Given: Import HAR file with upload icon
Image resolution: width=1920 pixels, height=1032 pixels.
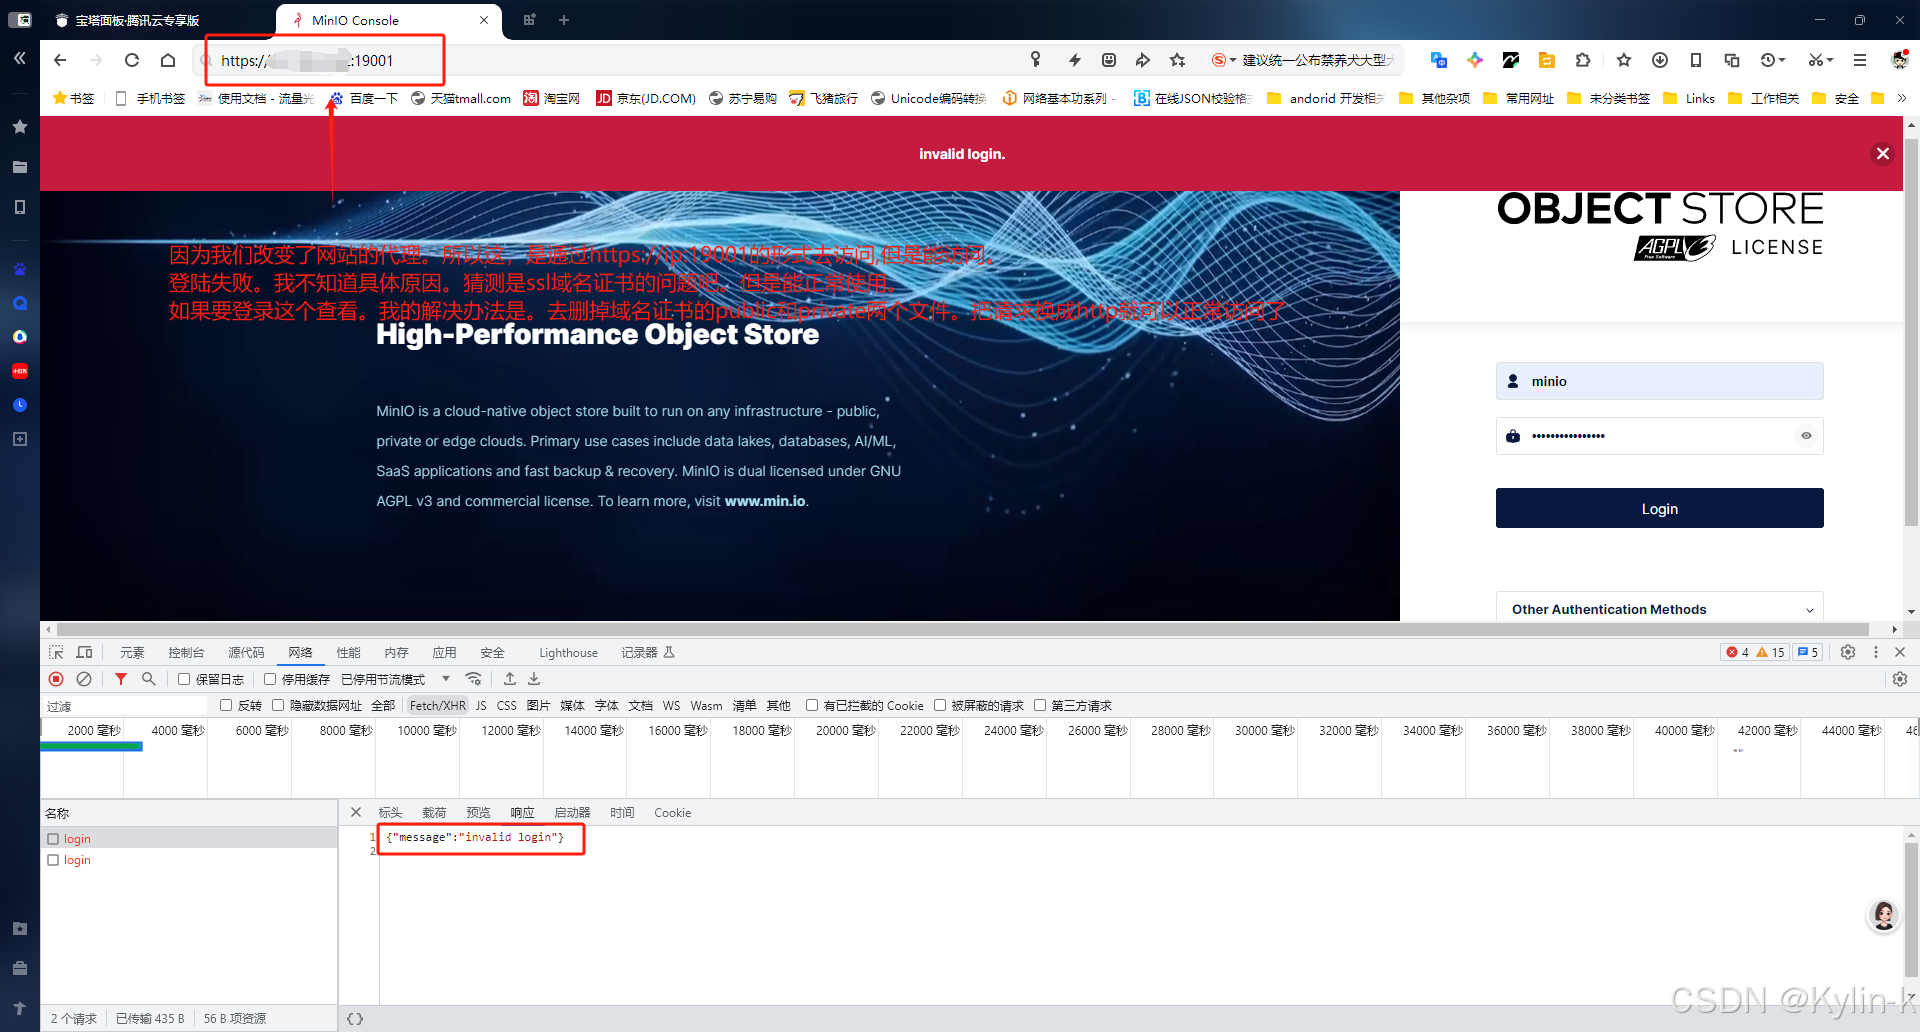Looking at the screenshot, I should [510, 679].
